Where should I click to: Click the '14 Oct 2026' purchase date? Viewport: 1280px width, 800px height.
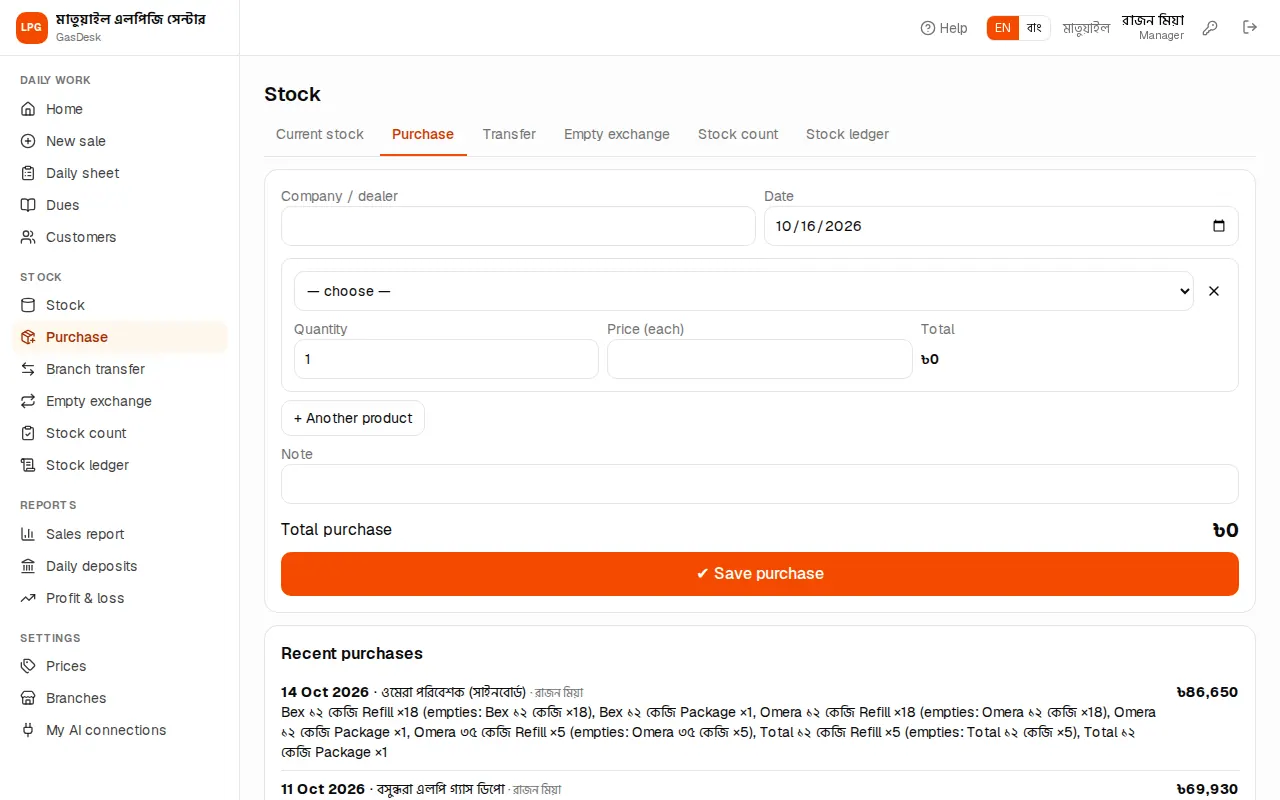pyautogui.click(x=325, y=692)
